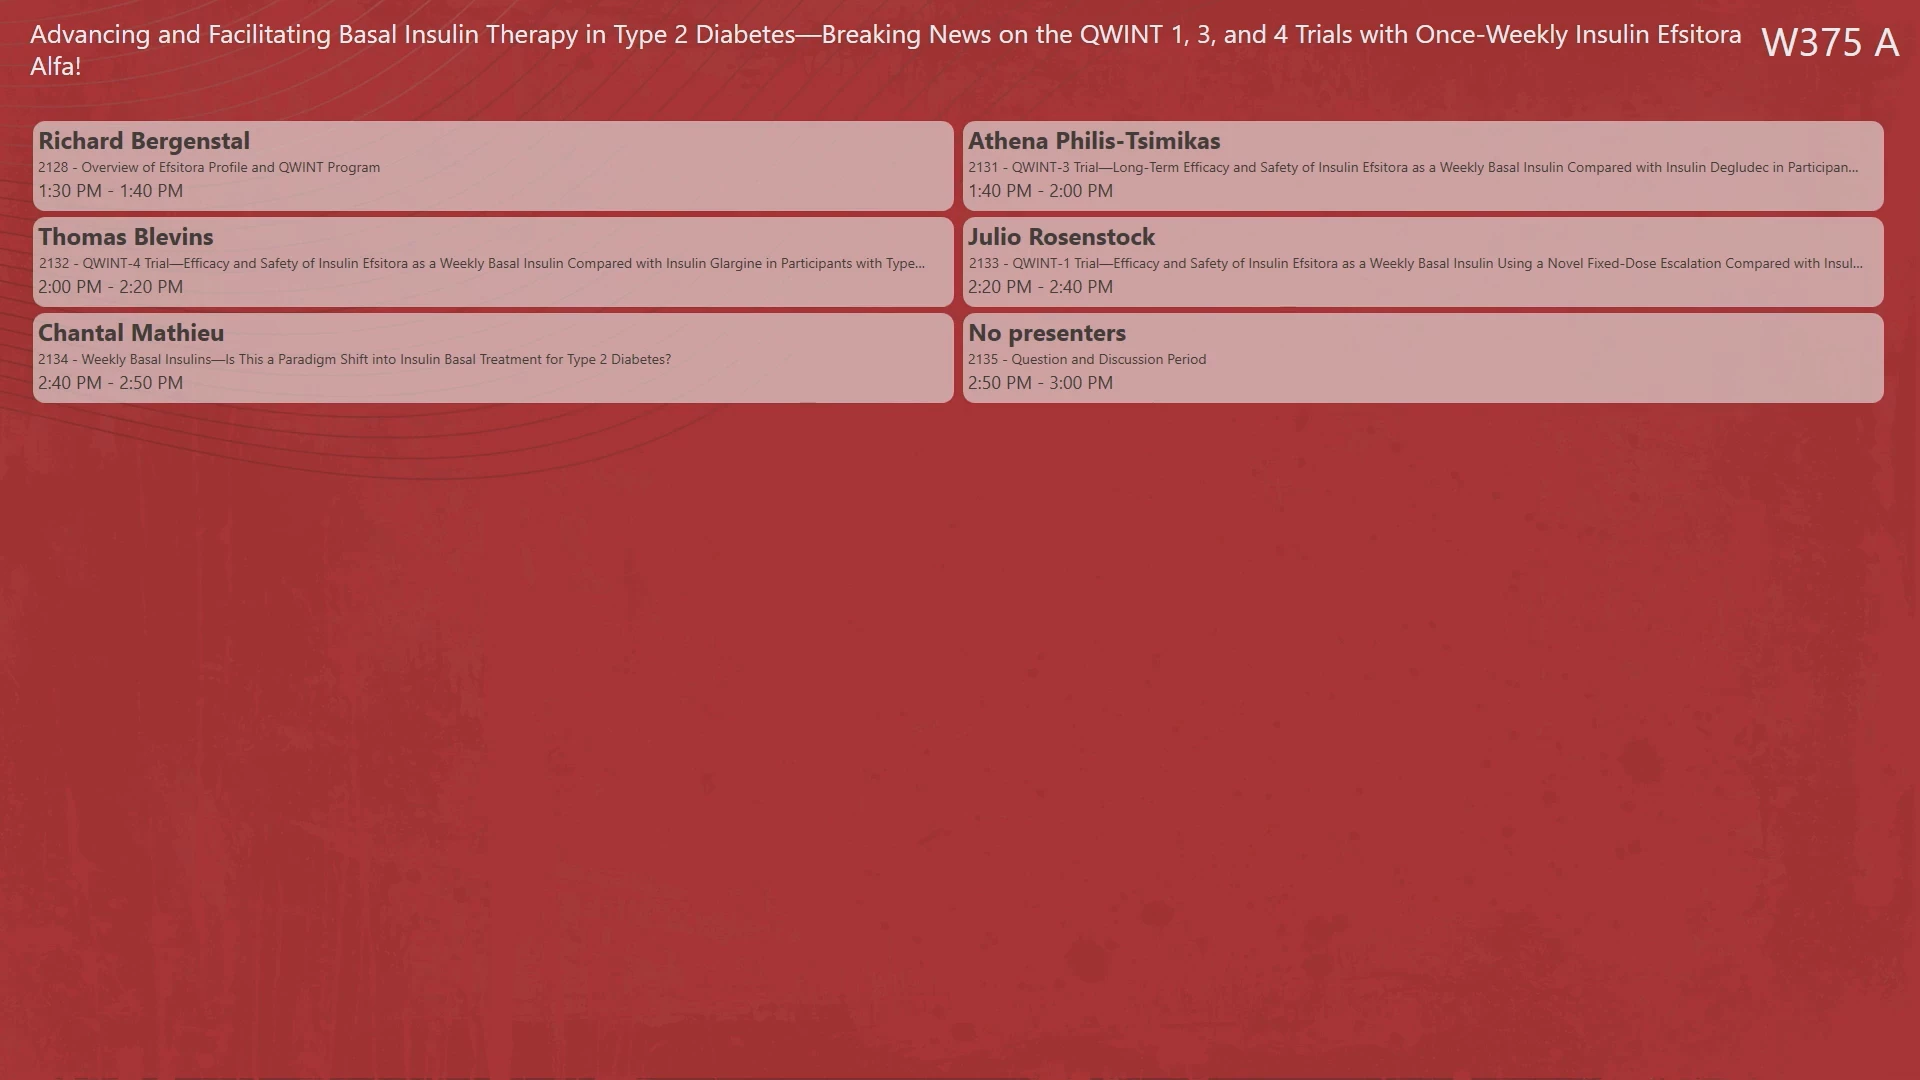Click the '2131 - QWINT-3 Trial' description
Screen dimensions: 1920x1080
click(1413, 167)
